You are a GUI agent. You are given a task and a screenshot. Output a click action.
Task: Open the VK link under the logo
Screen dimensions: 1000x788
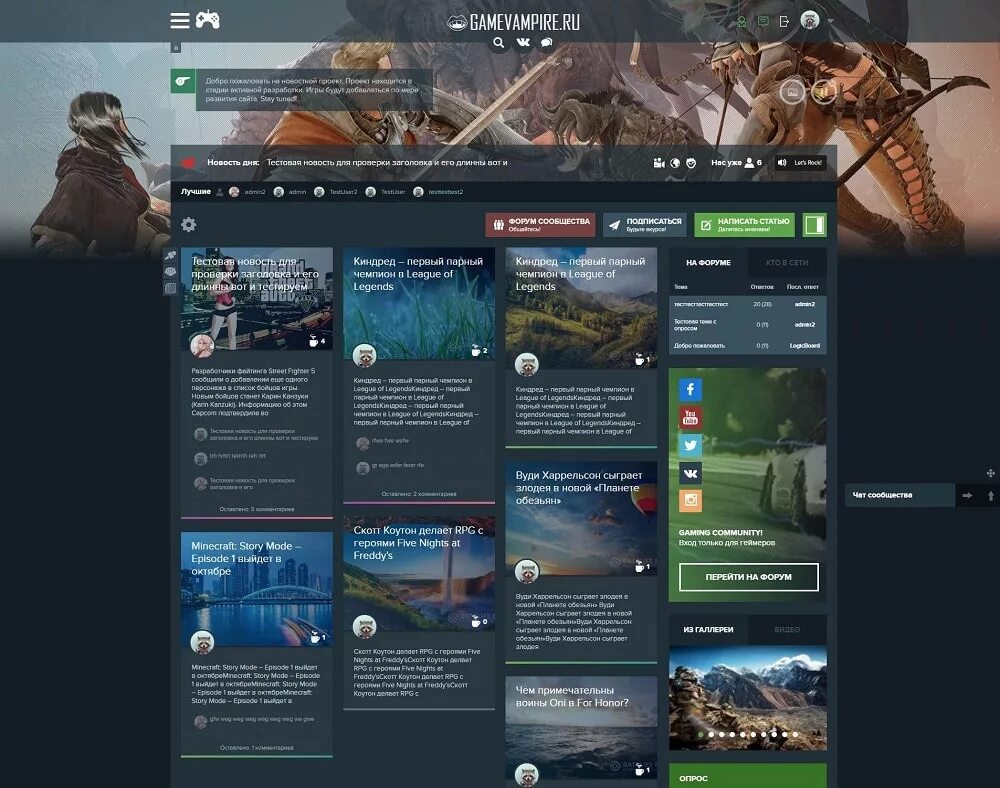pyautogui.click(x=523, y=43)
